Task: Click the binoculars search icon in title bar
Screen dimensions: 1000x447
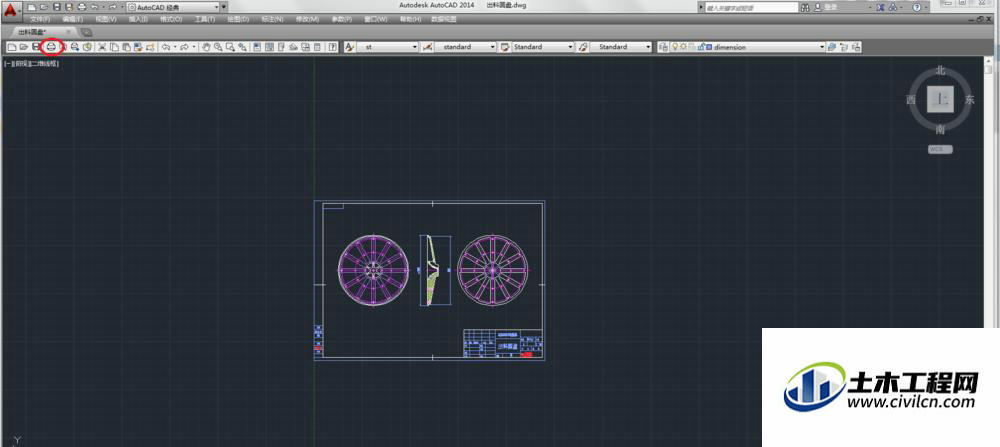Action: pyautogui.click(x=805, y=8)
